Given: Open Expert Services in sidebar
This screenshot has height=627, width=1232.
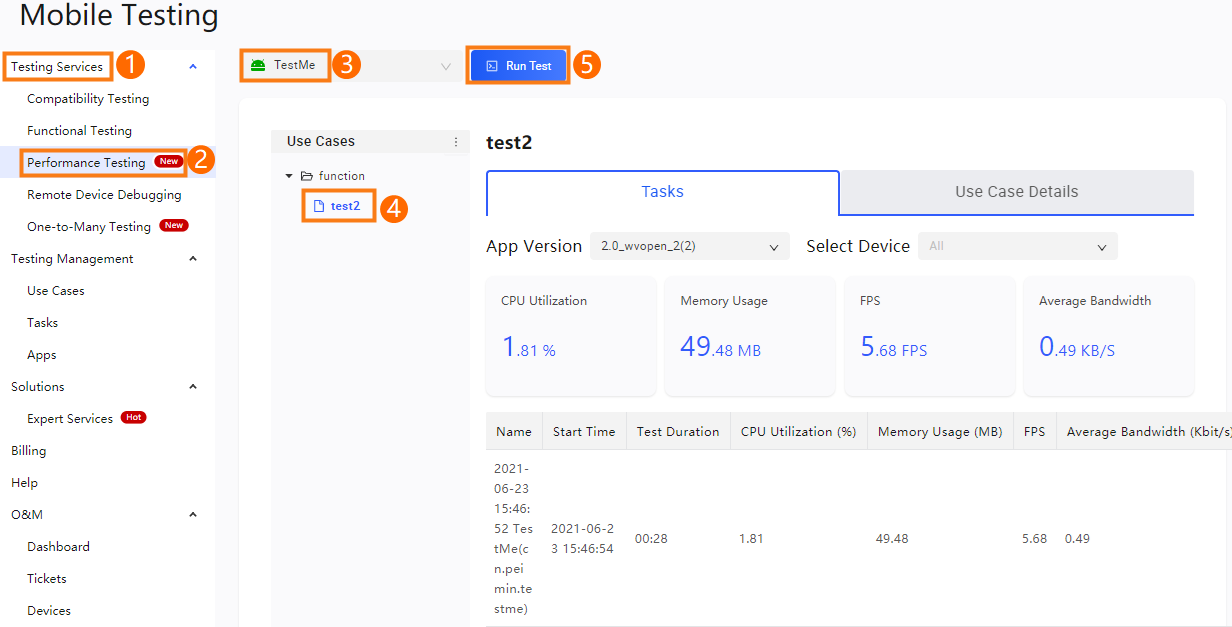Looking at the screenshot, I should pyautogui.click(x=70, y=419).
